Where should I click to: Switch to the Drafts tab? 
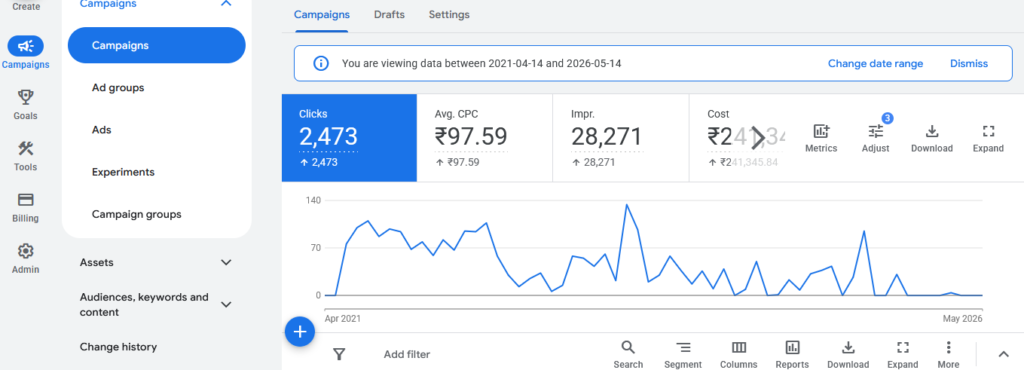pos(389,14)
